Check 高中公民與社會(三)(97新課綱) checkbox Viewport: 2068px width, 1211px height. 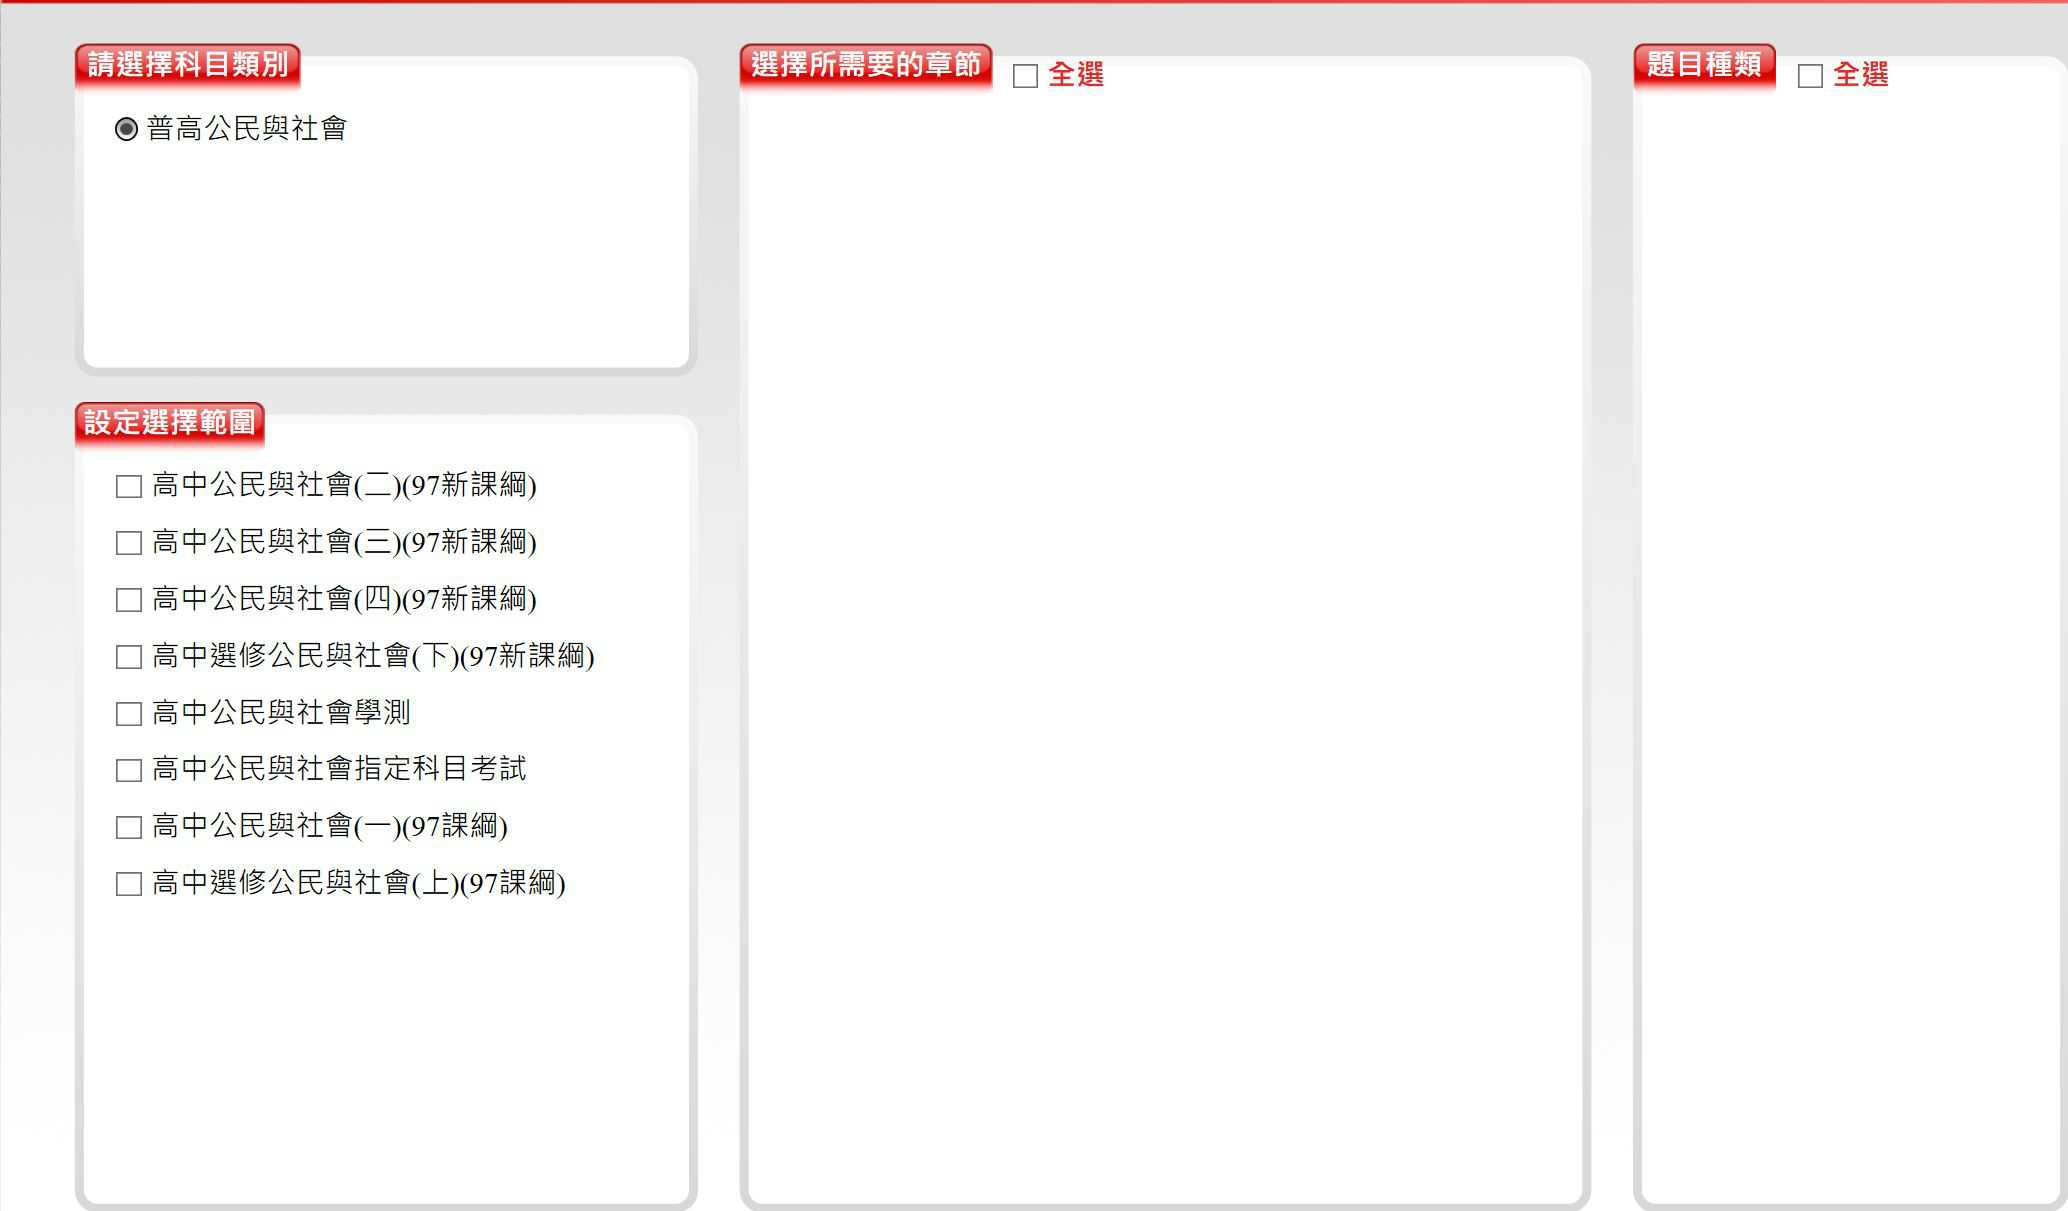[x=129, y=543]
